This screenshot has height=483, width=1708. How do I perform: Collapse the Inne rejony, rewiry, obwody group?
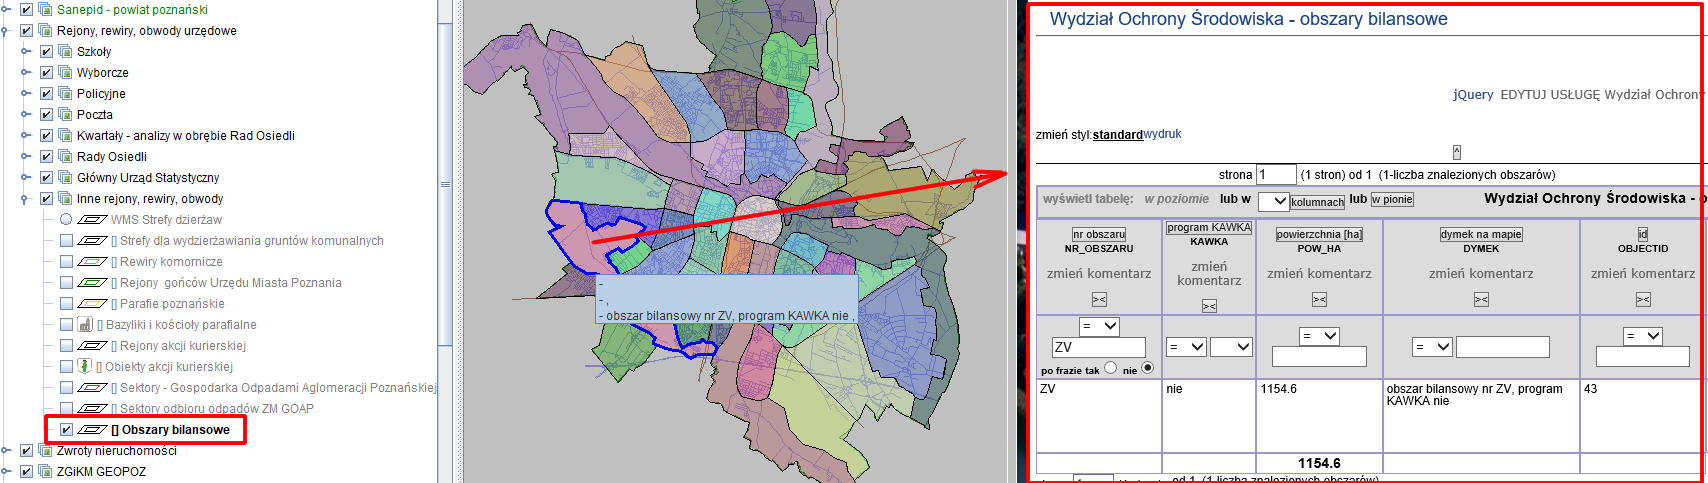click(7, 199)
